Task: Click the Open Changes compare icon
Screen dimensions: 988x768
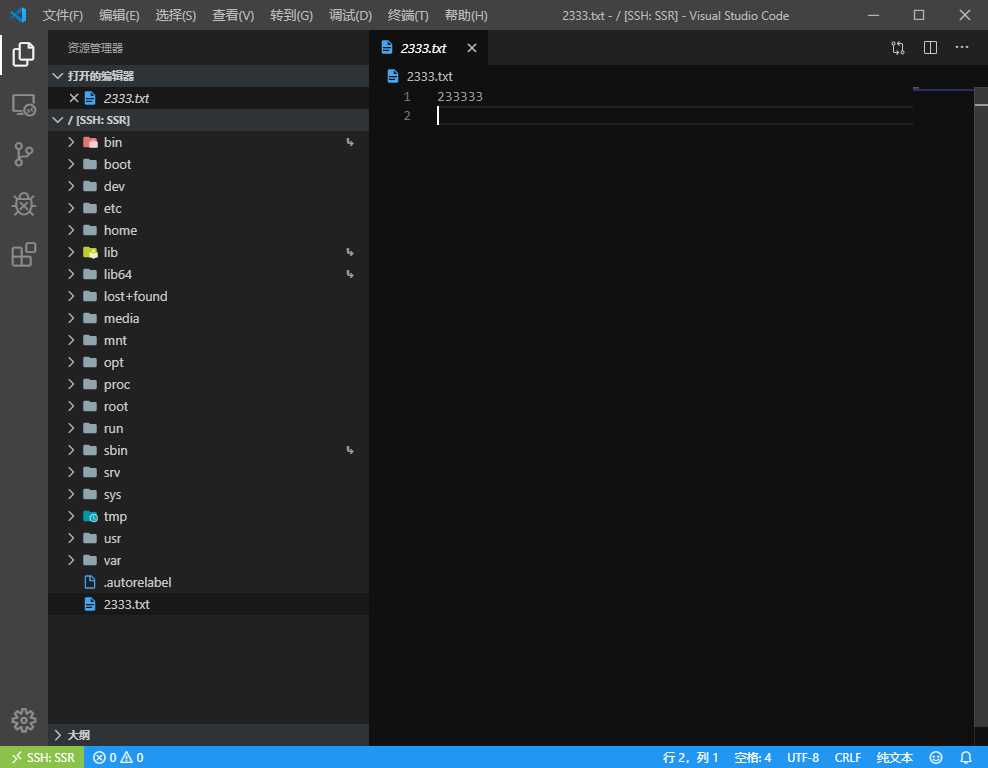Action: pos(898,48)
